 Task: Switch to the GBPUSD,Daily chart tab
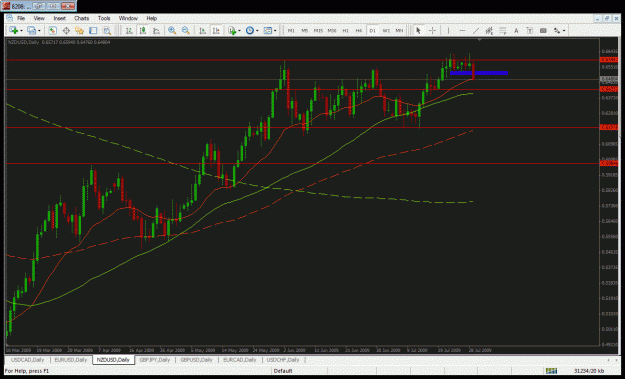click(x=197, y=360)
